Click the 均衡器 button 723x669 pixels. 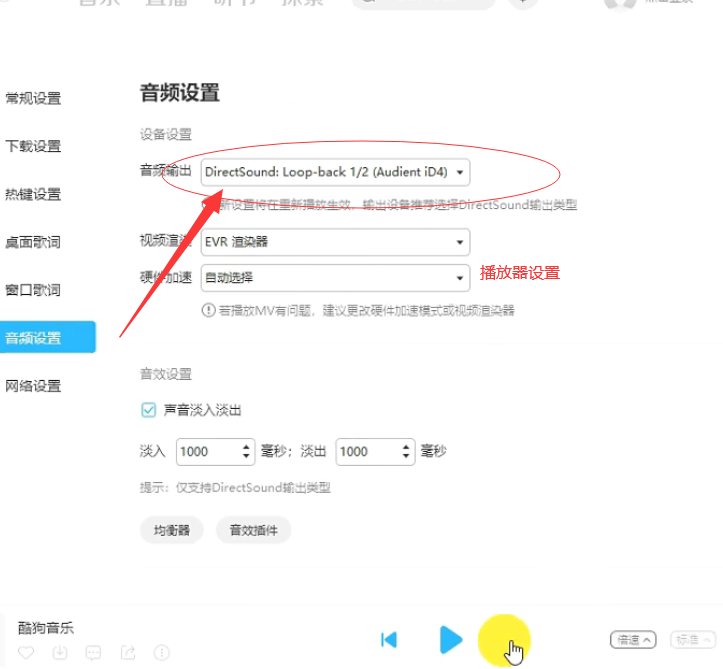coord(172,531)
